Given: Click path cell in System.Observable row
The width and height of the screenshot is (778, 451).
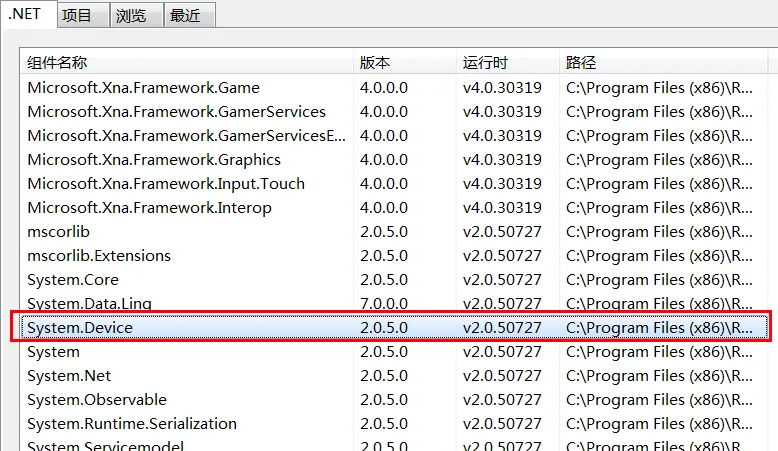Looking at the screenshot, I should 659,399.
